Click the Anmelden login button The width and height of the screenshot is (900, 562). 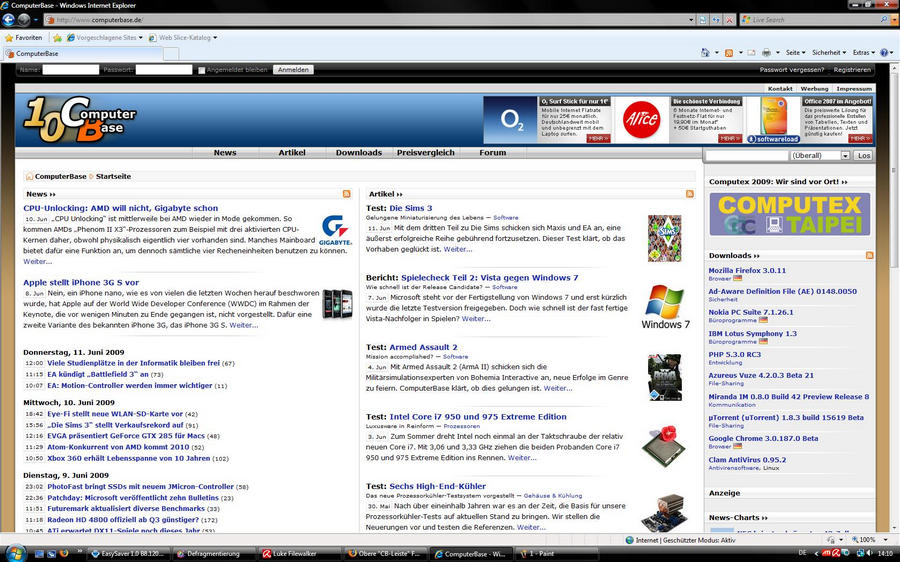[x=293, y=70]
